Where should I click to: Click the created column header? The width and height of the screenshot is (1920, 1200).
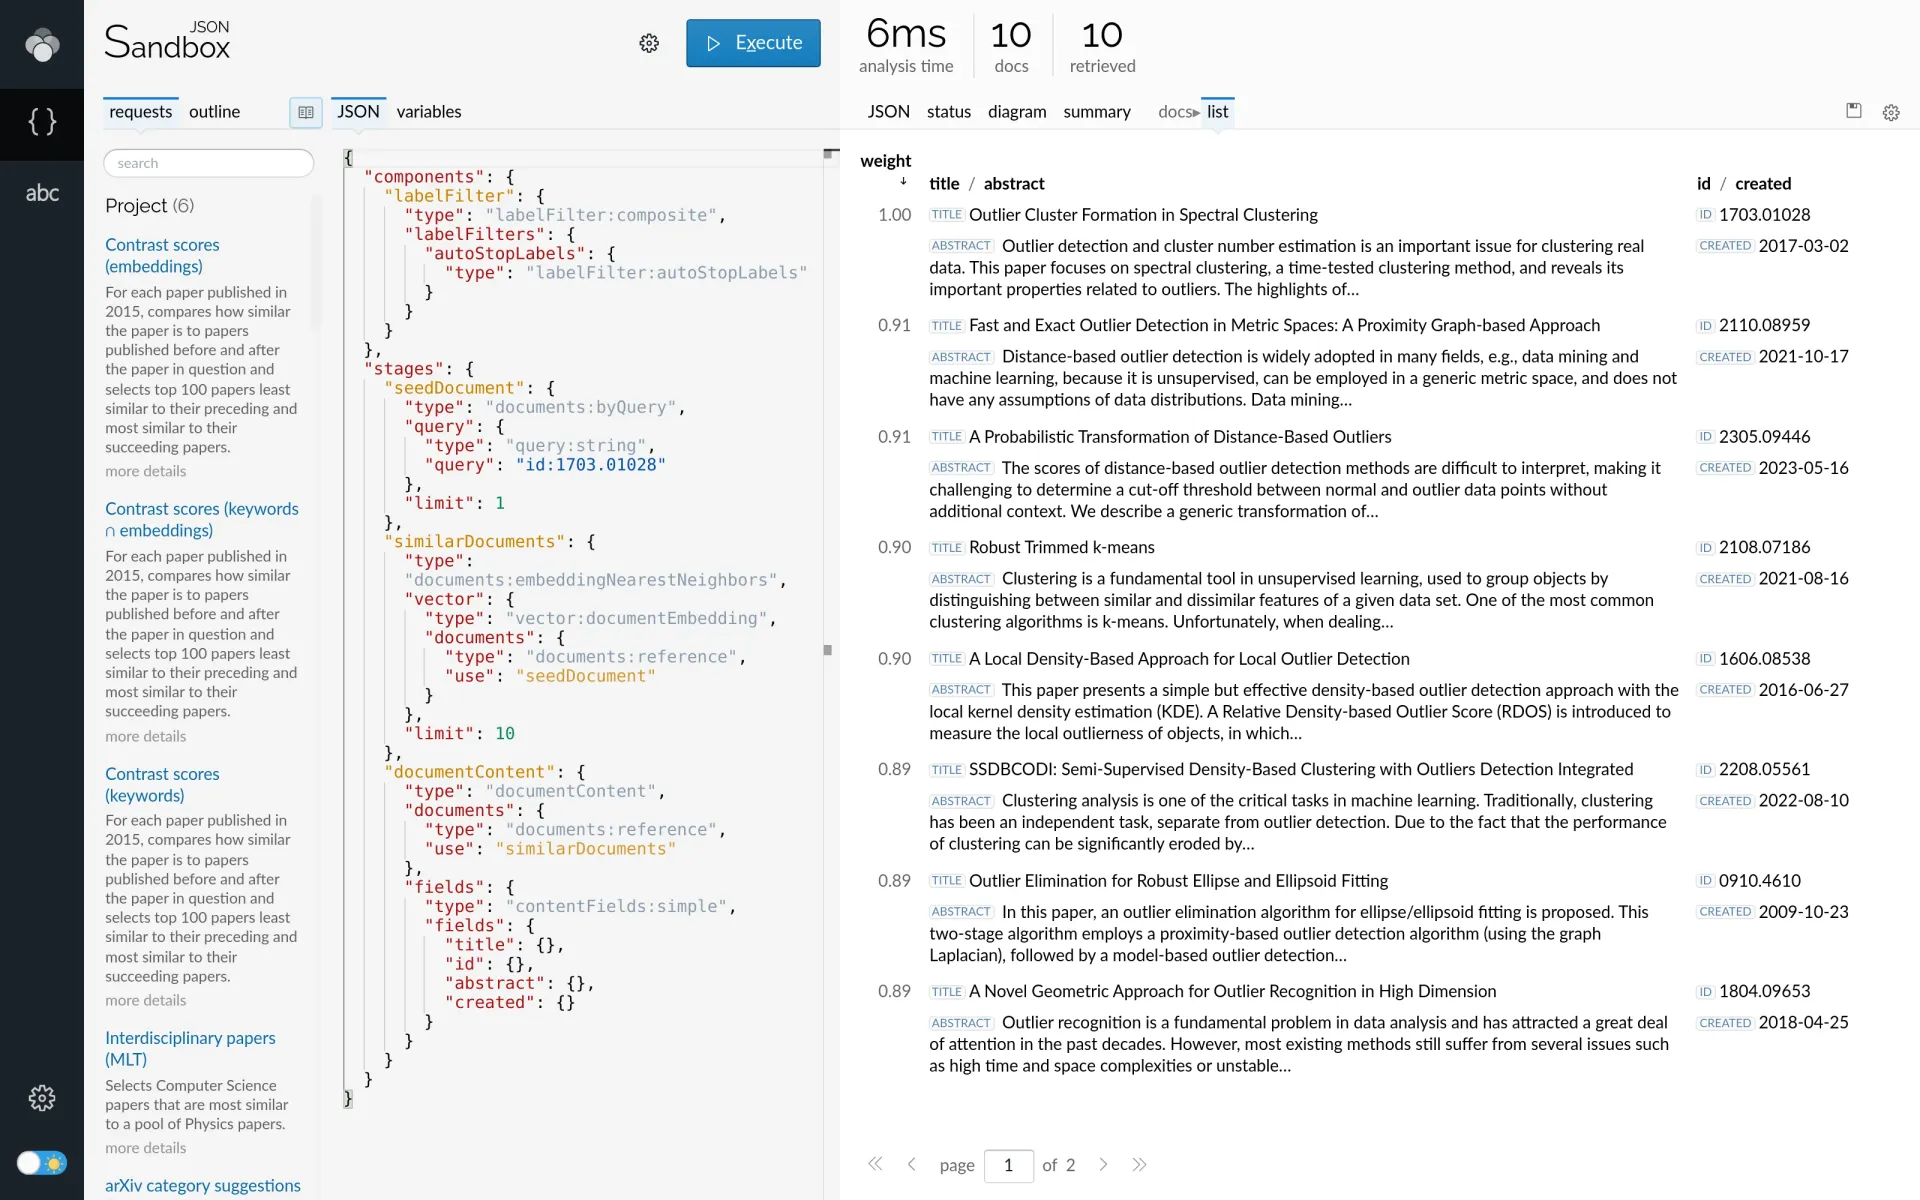(x=1762, y=183)
